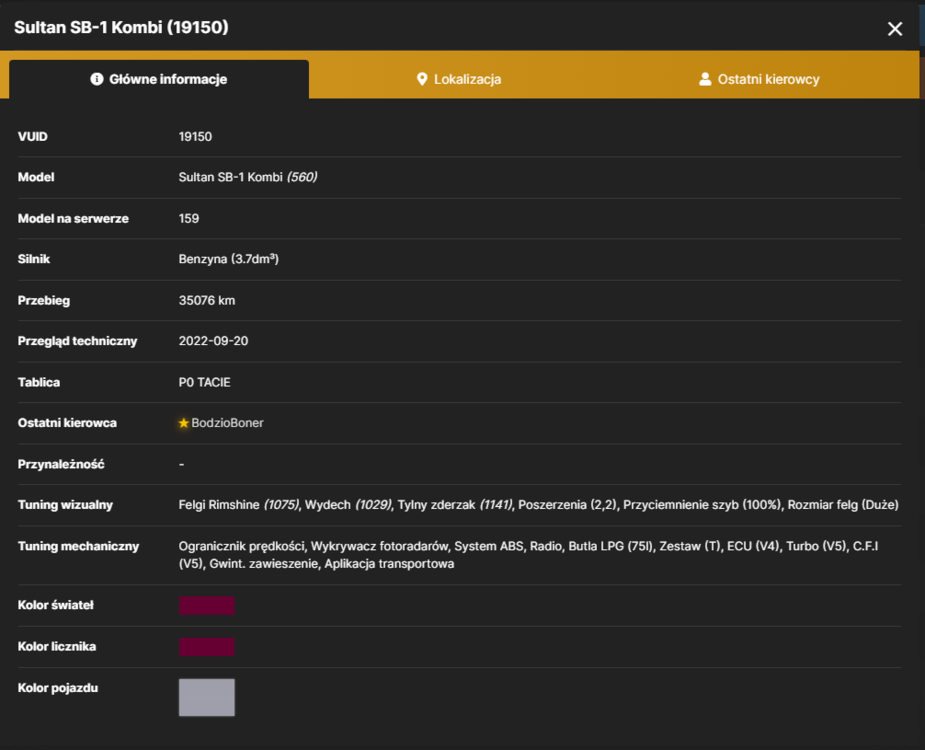This screenshot has width=925, height=750.
Task: Click the engine value Benzyna (3.7dm³)
Action: coord(229,259)
